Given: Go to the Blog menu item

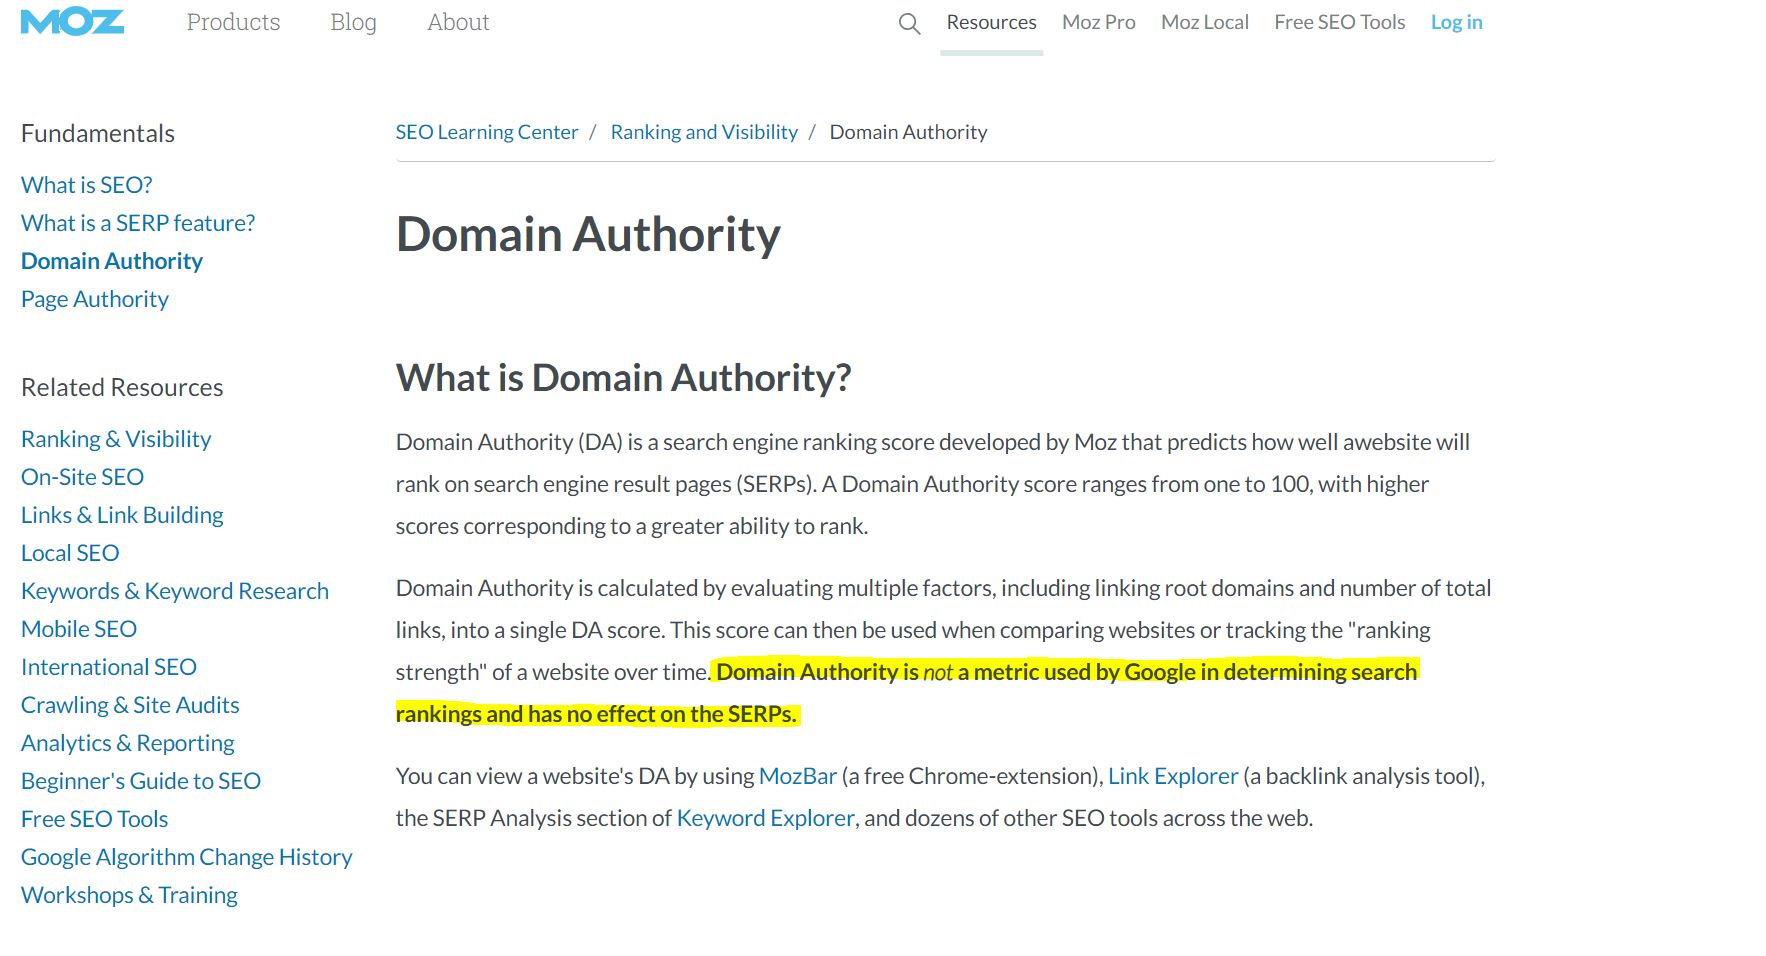Looking at the screenshot, I should click(x=353, y=22).
